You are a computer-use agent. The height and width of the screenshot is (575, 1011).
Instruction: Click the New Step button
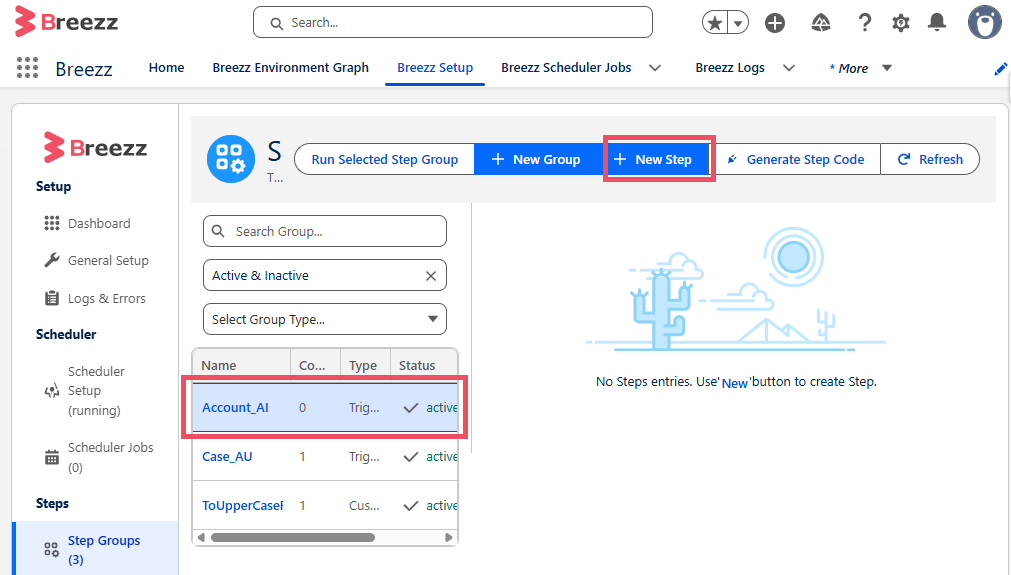click(x=658, y=159)
